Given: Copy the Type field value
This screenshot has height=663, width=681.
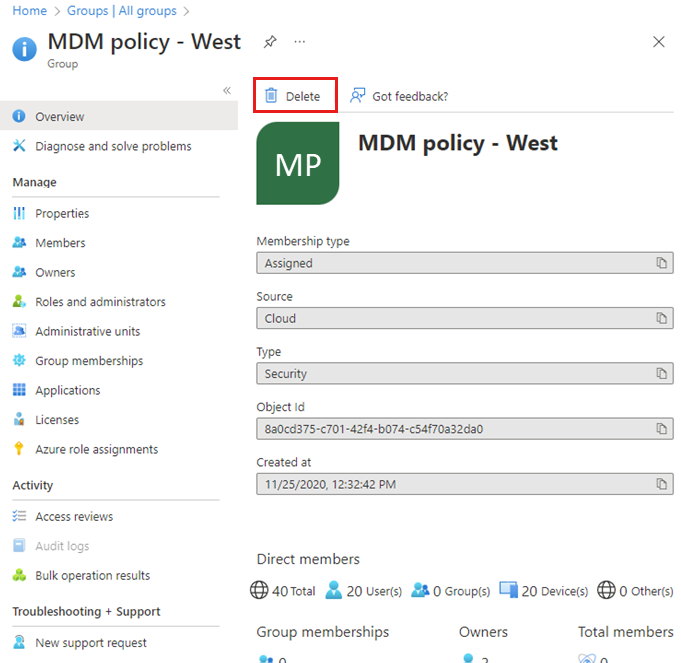Looking at the screenshot, I should (x=661, y=374).
